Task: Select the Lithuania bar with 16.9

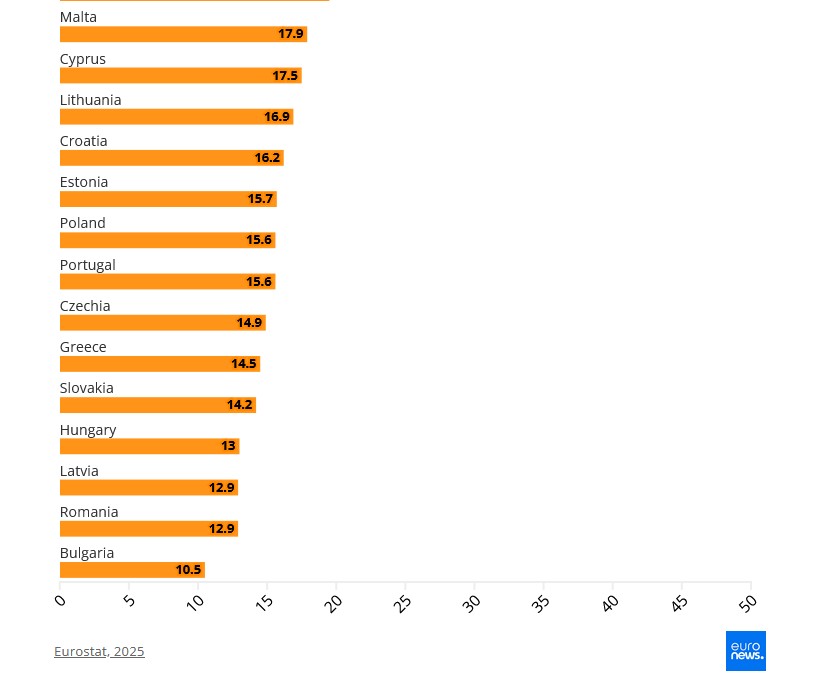Action: click(x=176, y=117)
